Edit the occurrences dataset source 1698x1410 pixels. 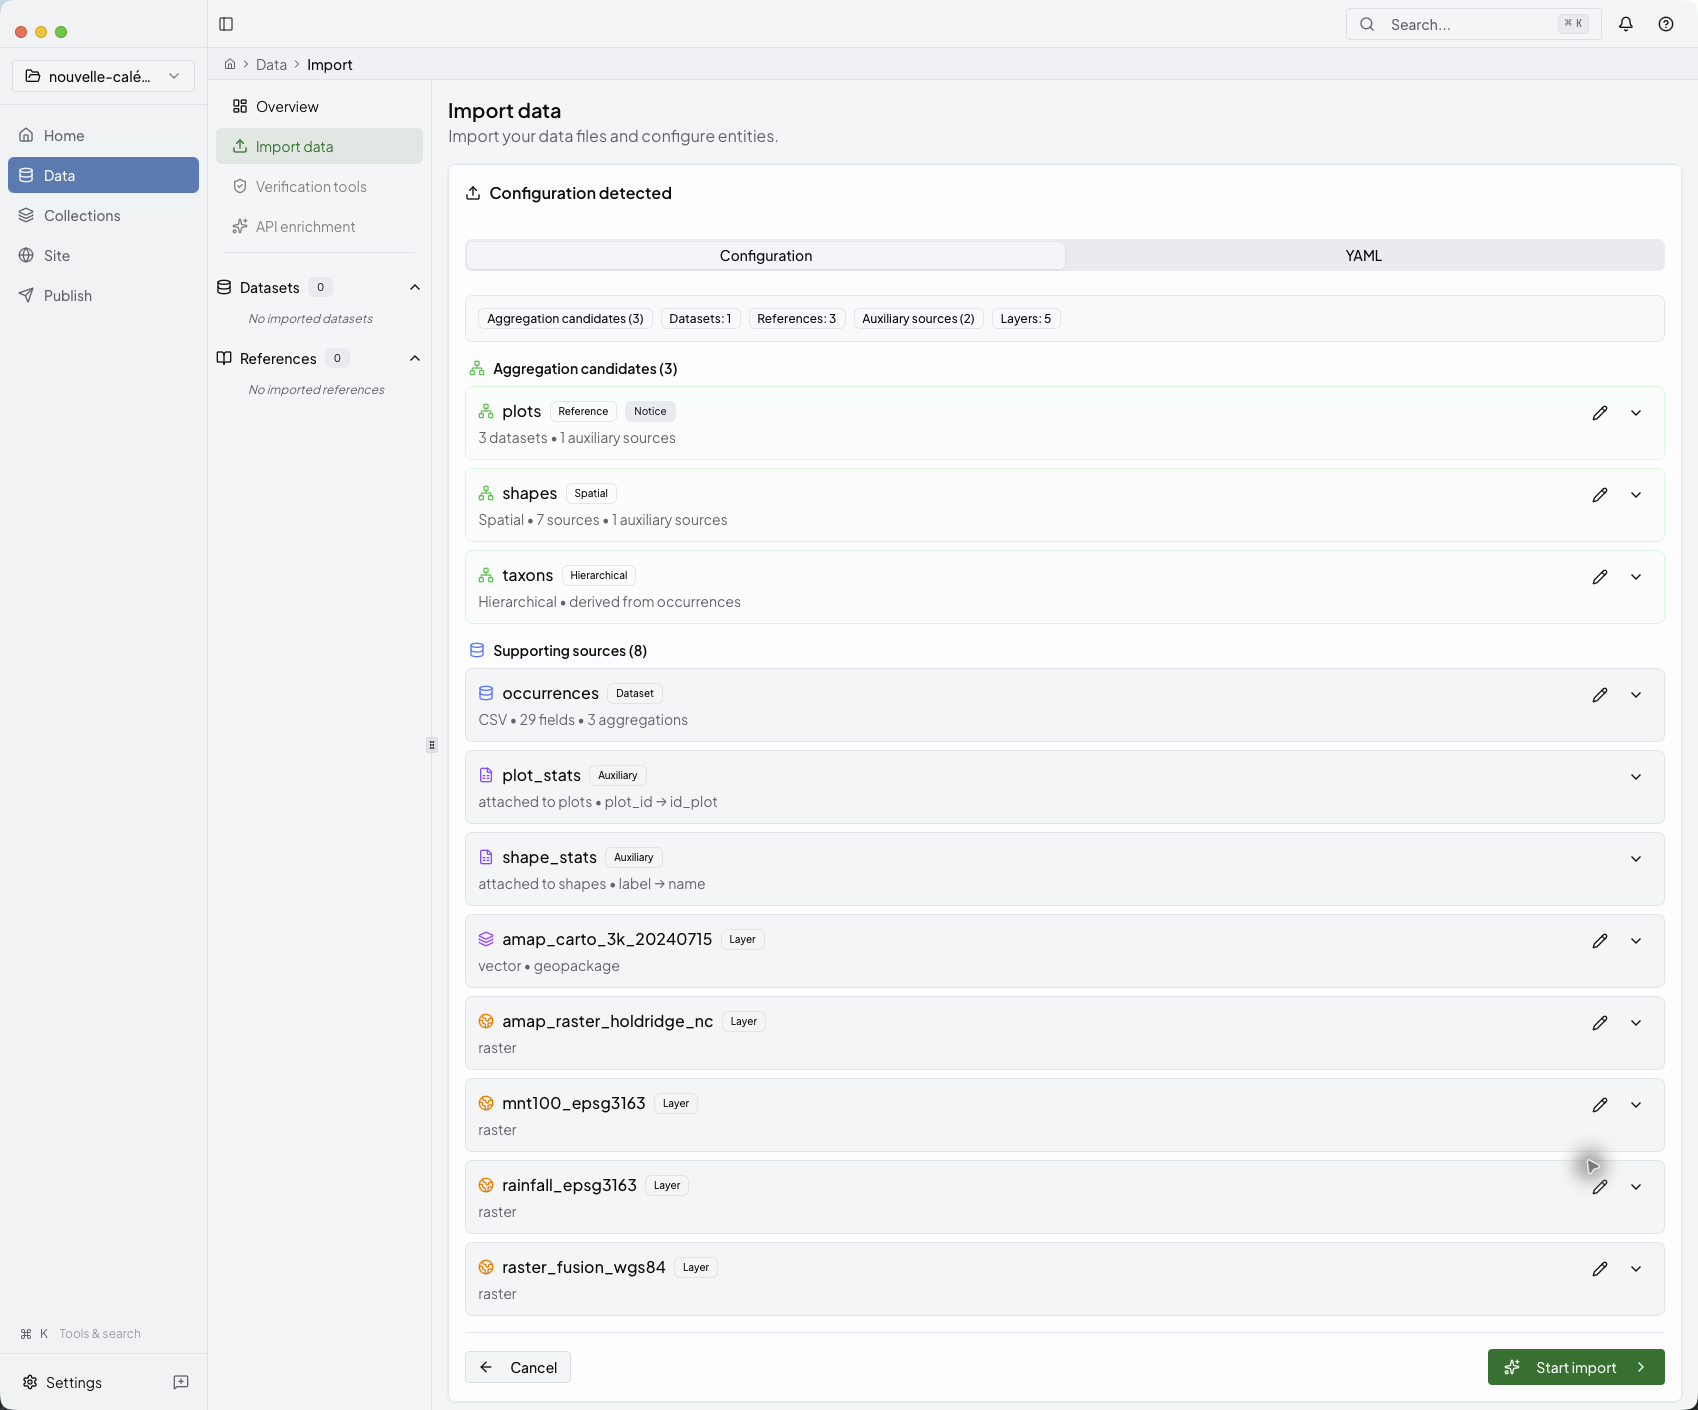point(1600,695)
